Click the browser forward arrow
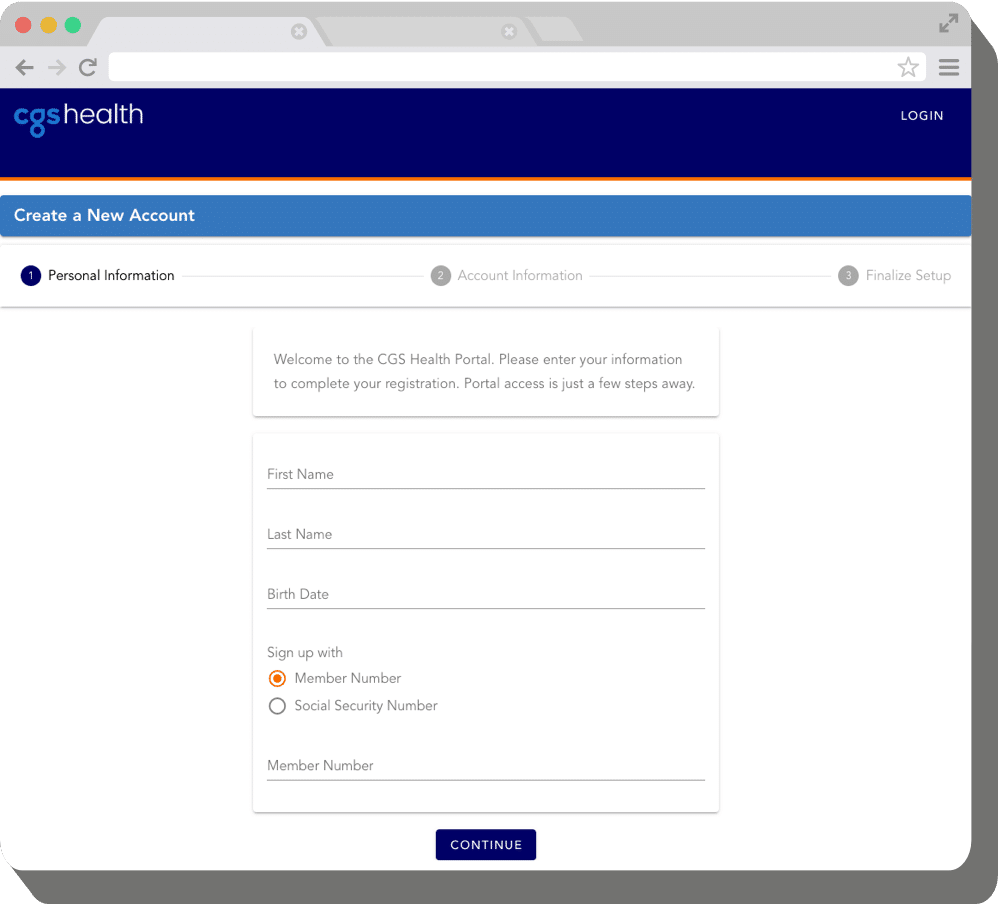This screenshot has height=904, width=998. [x=56, y=67]
